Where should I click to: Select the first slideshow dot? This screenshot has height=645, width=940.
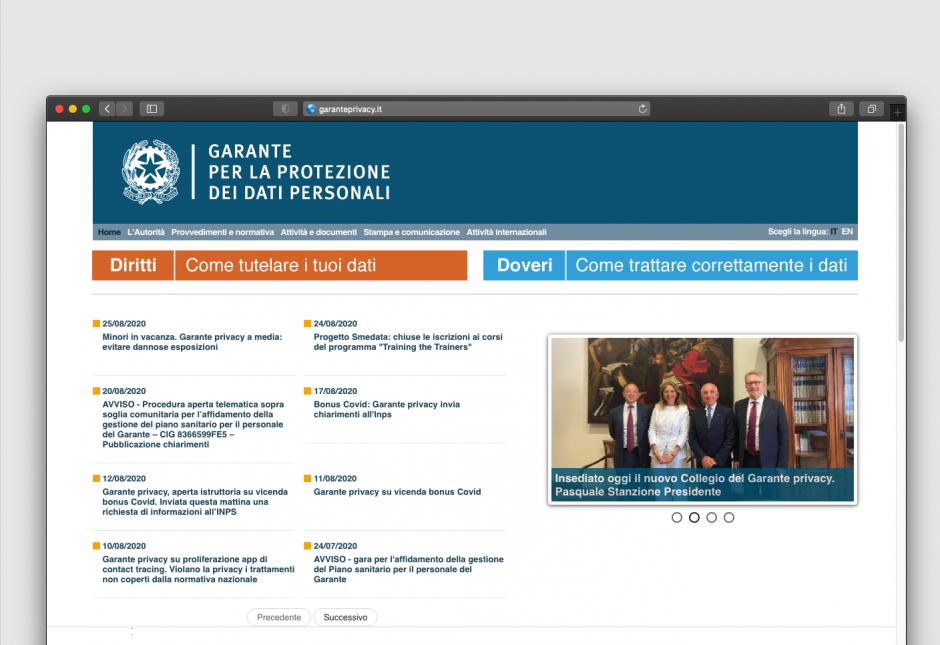pos(677,517)
